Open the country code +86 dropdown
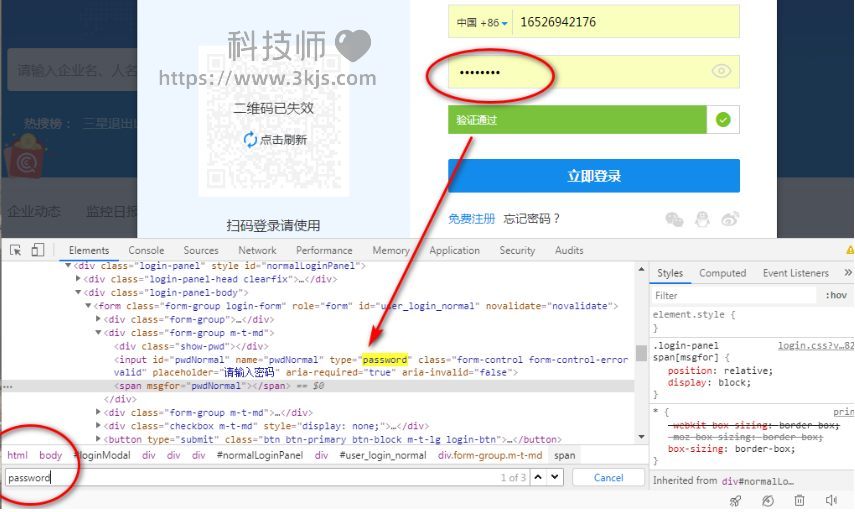Screen dimensions: 855x512 point(481,23)
